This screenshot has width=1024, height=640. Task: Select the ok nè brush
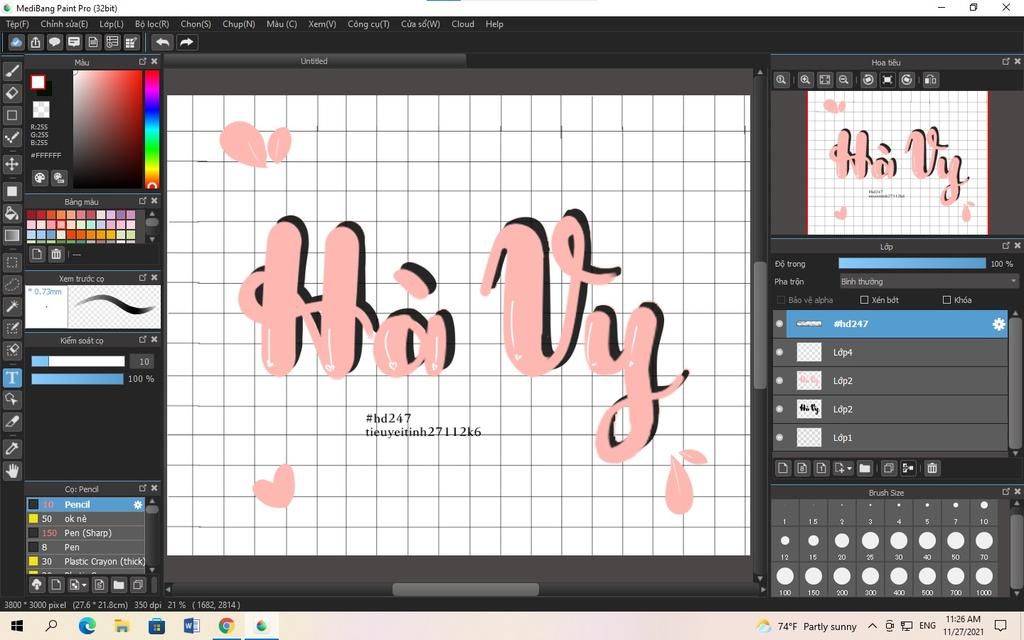tap(86, 519)
